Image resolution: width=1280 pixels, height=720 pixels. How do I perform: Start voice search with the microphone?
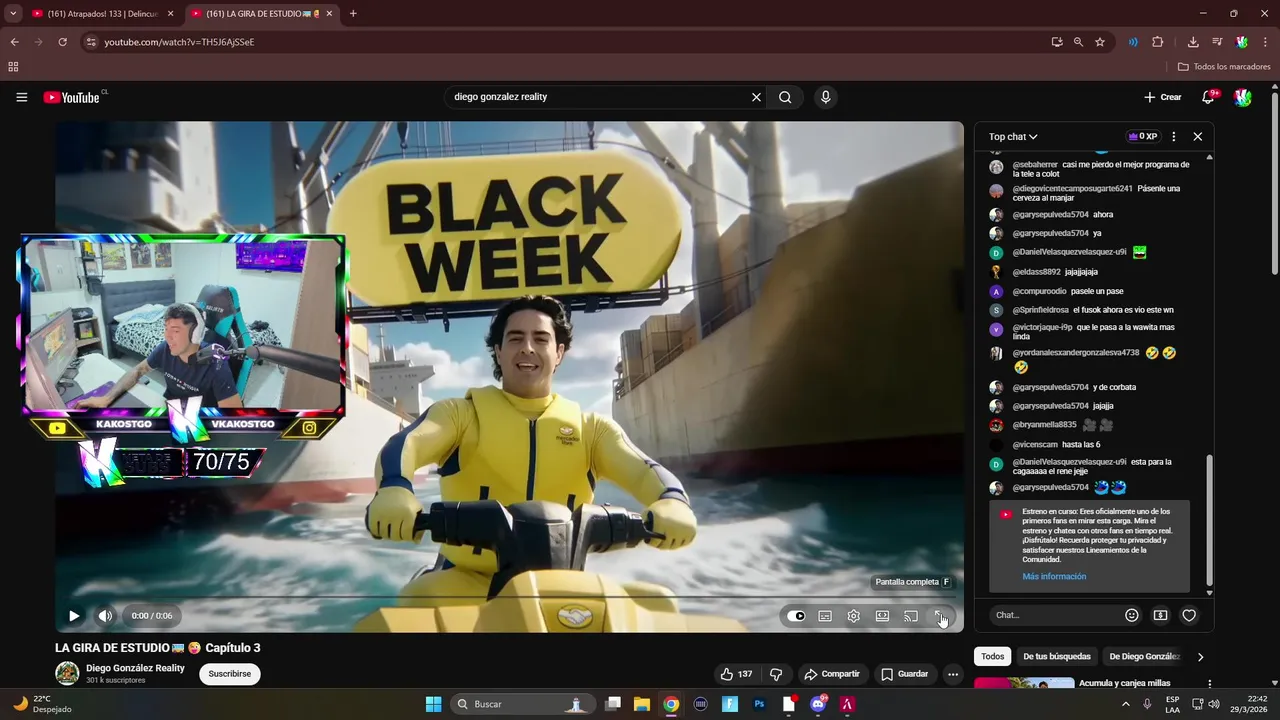pyautogui.click(x=825, y=97)
